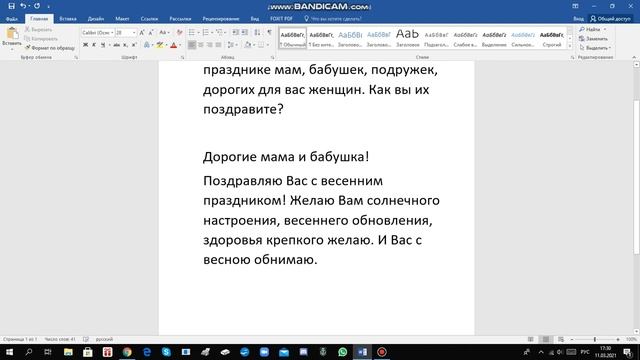
Task: Open Windows Start menu
Action: 9,352
